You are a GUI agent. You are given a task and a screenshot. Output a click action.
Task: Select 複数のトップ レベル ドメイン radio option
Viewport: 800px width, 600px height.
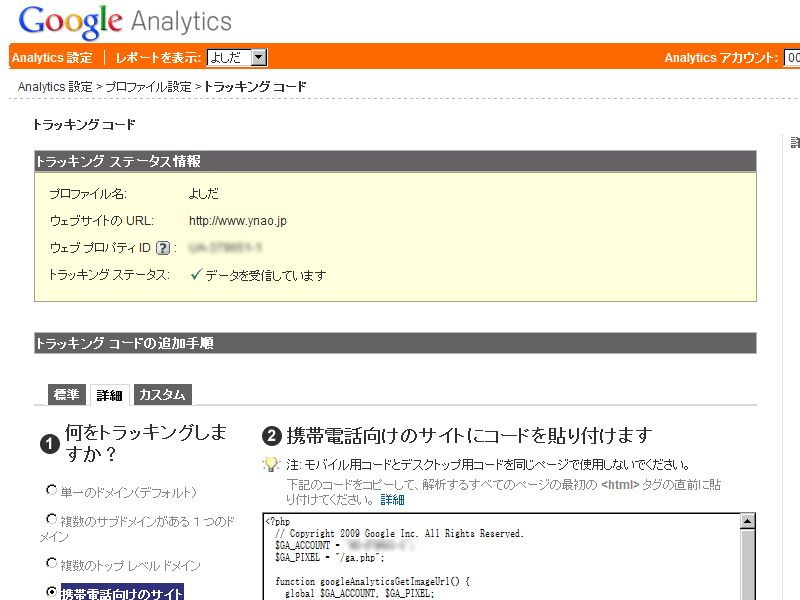(51, 563)
